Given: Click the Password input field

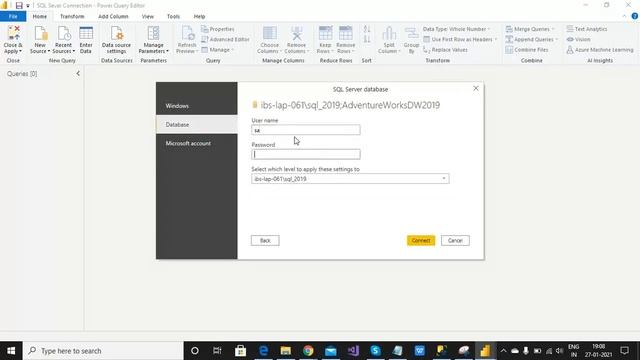Looking at the screenshot, I should tap(306, 154).
